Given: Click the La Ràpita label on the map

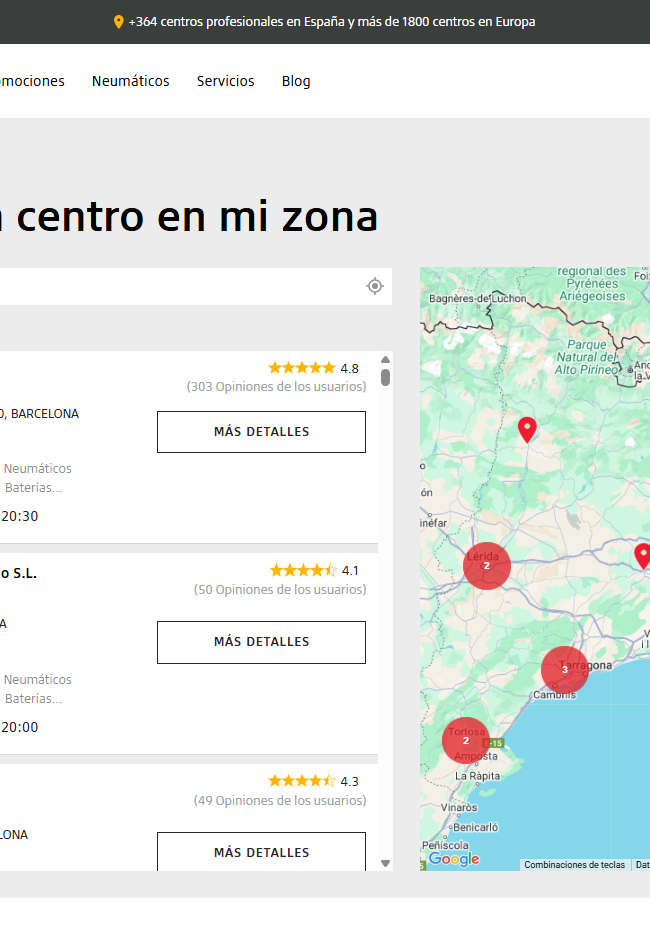Looking at the screenshot, I should tap(477, 776).
